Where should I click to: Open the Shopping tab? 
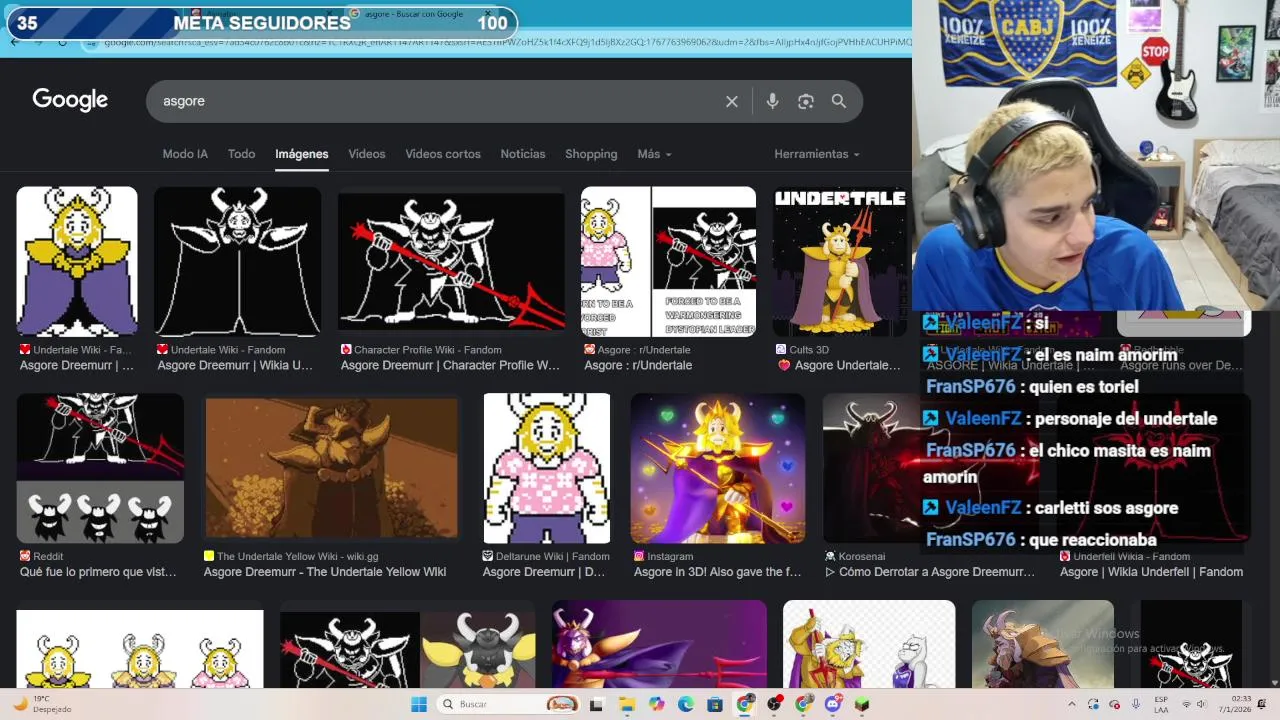(x=591, y=154)
